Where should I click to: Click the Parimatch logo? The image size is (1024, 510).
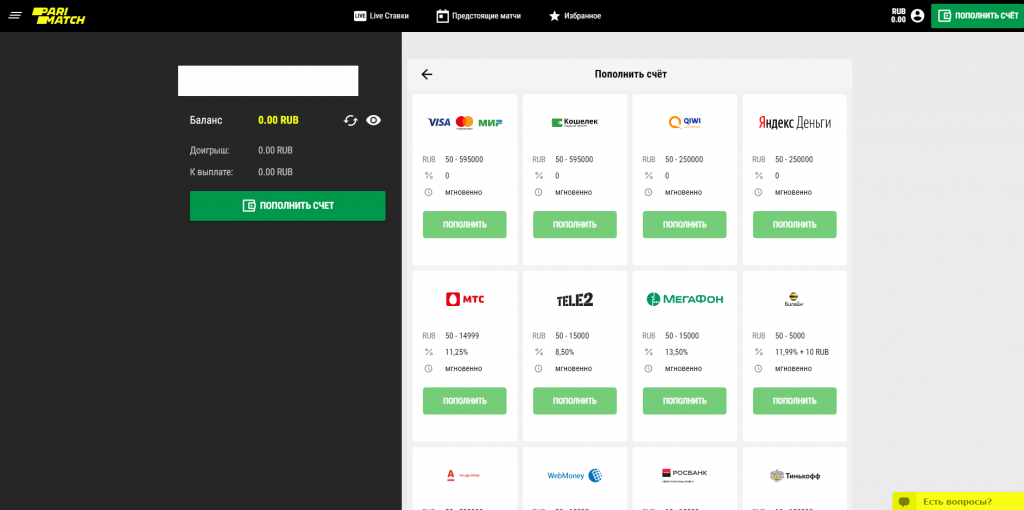[59, 16]
